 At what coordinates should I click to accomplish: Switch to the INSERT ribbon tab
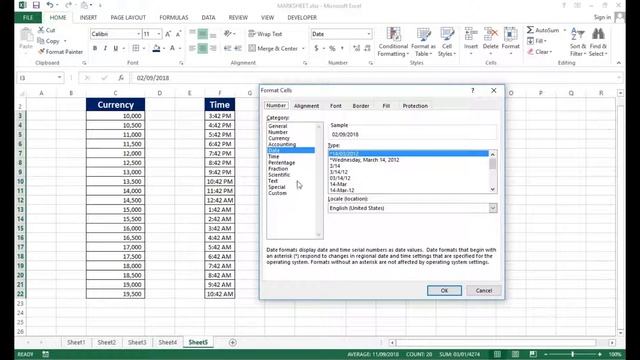88,18
